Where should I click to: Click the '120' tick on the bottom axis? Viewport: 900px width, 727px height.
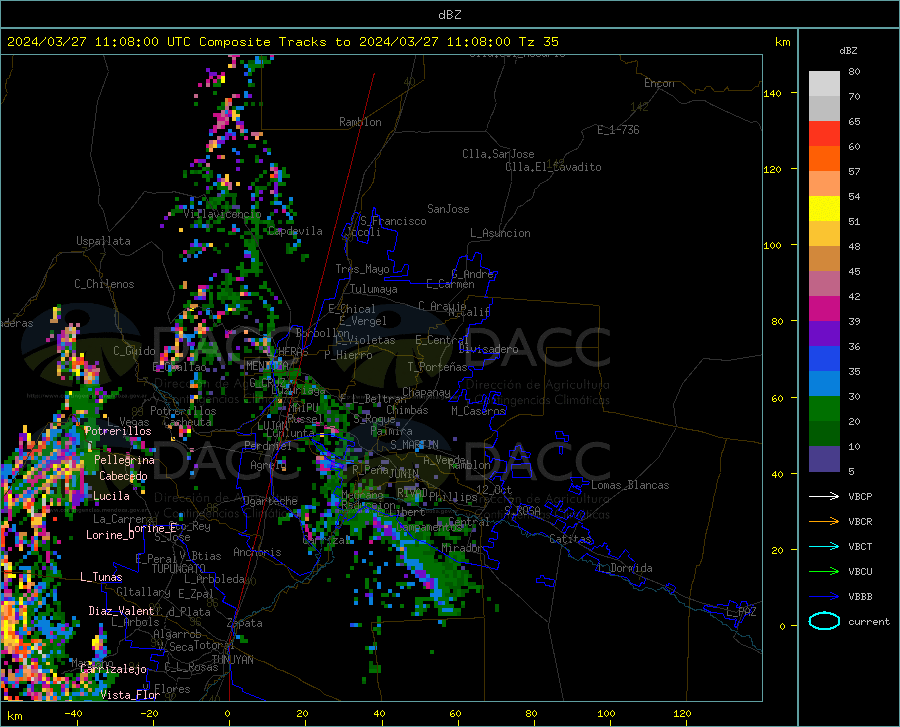pyautogui.click(x=682, y=714)
